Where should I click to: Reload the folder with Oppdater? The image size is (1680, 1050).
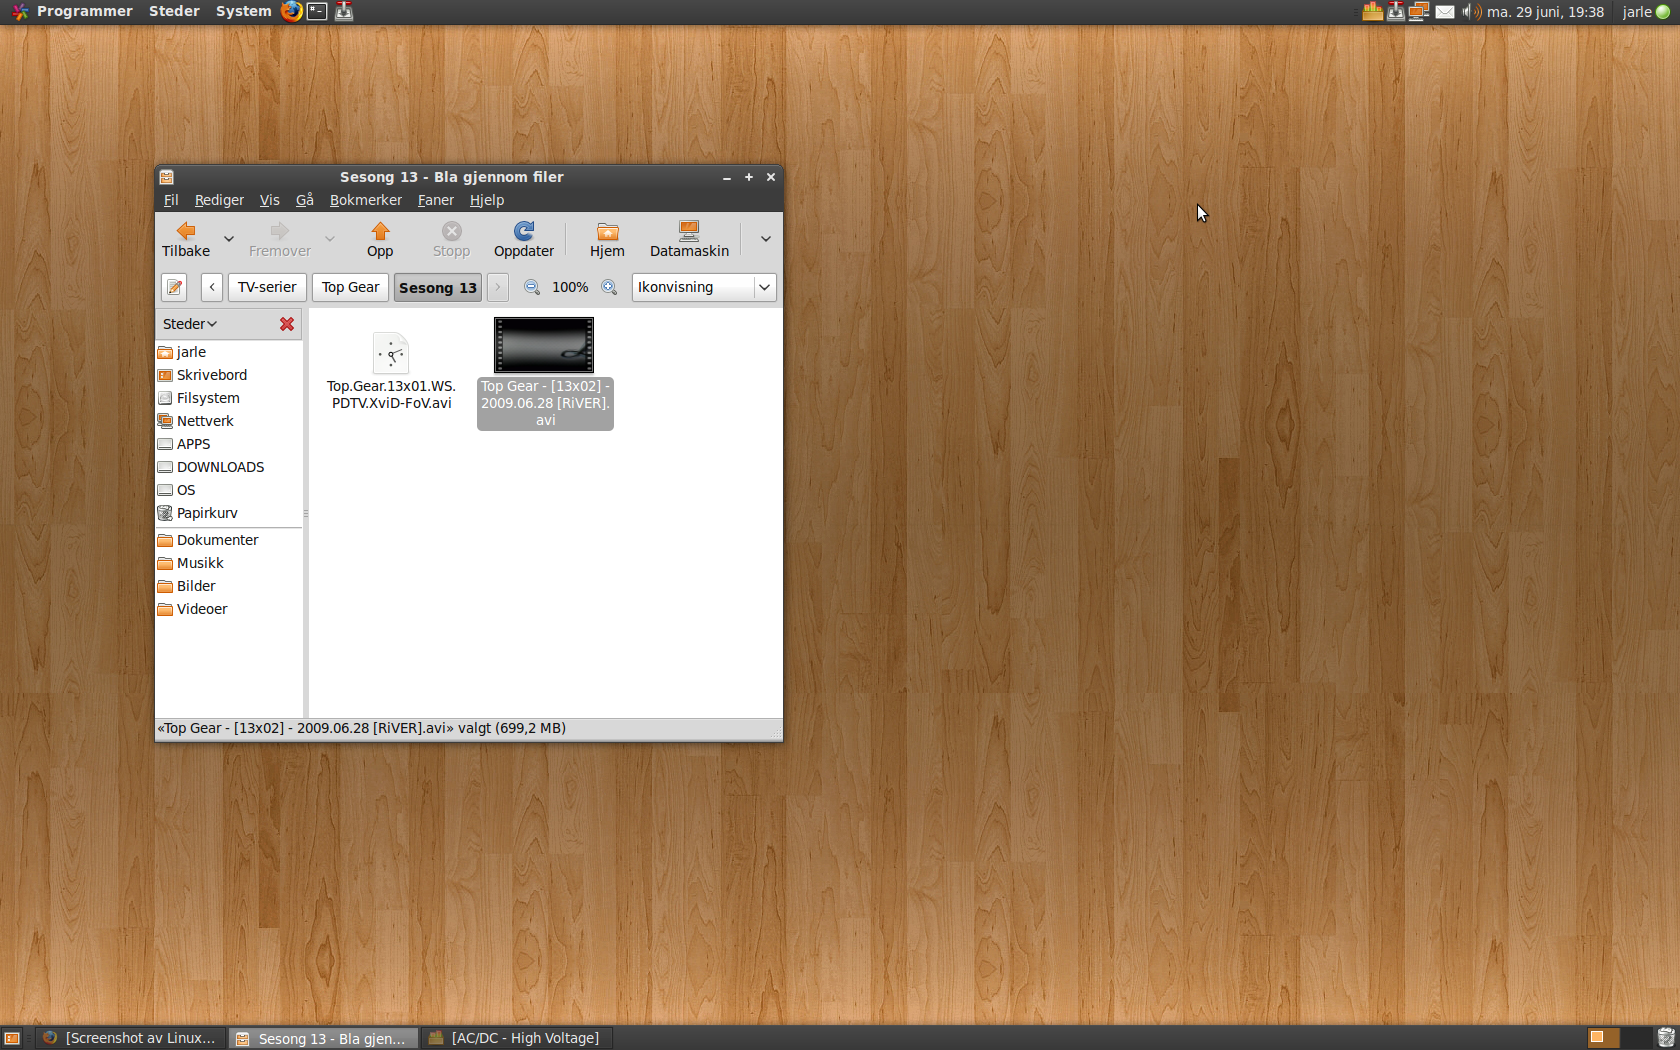(524, 240)
